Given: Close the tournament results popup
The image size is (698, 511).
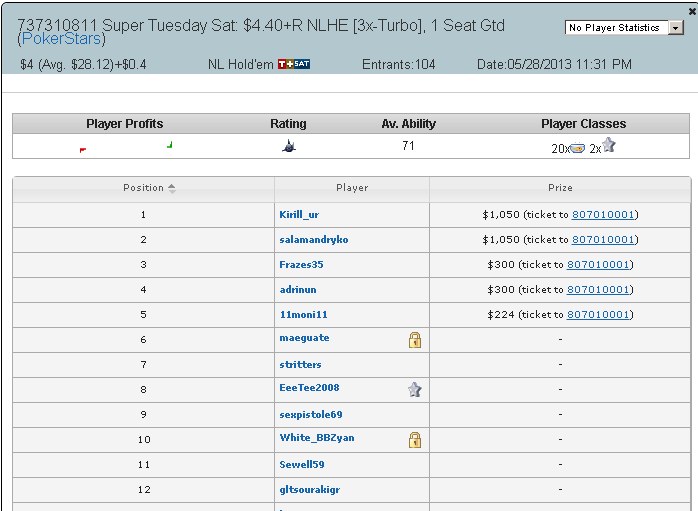Looking at the screenshot, I should pos(692,12).
